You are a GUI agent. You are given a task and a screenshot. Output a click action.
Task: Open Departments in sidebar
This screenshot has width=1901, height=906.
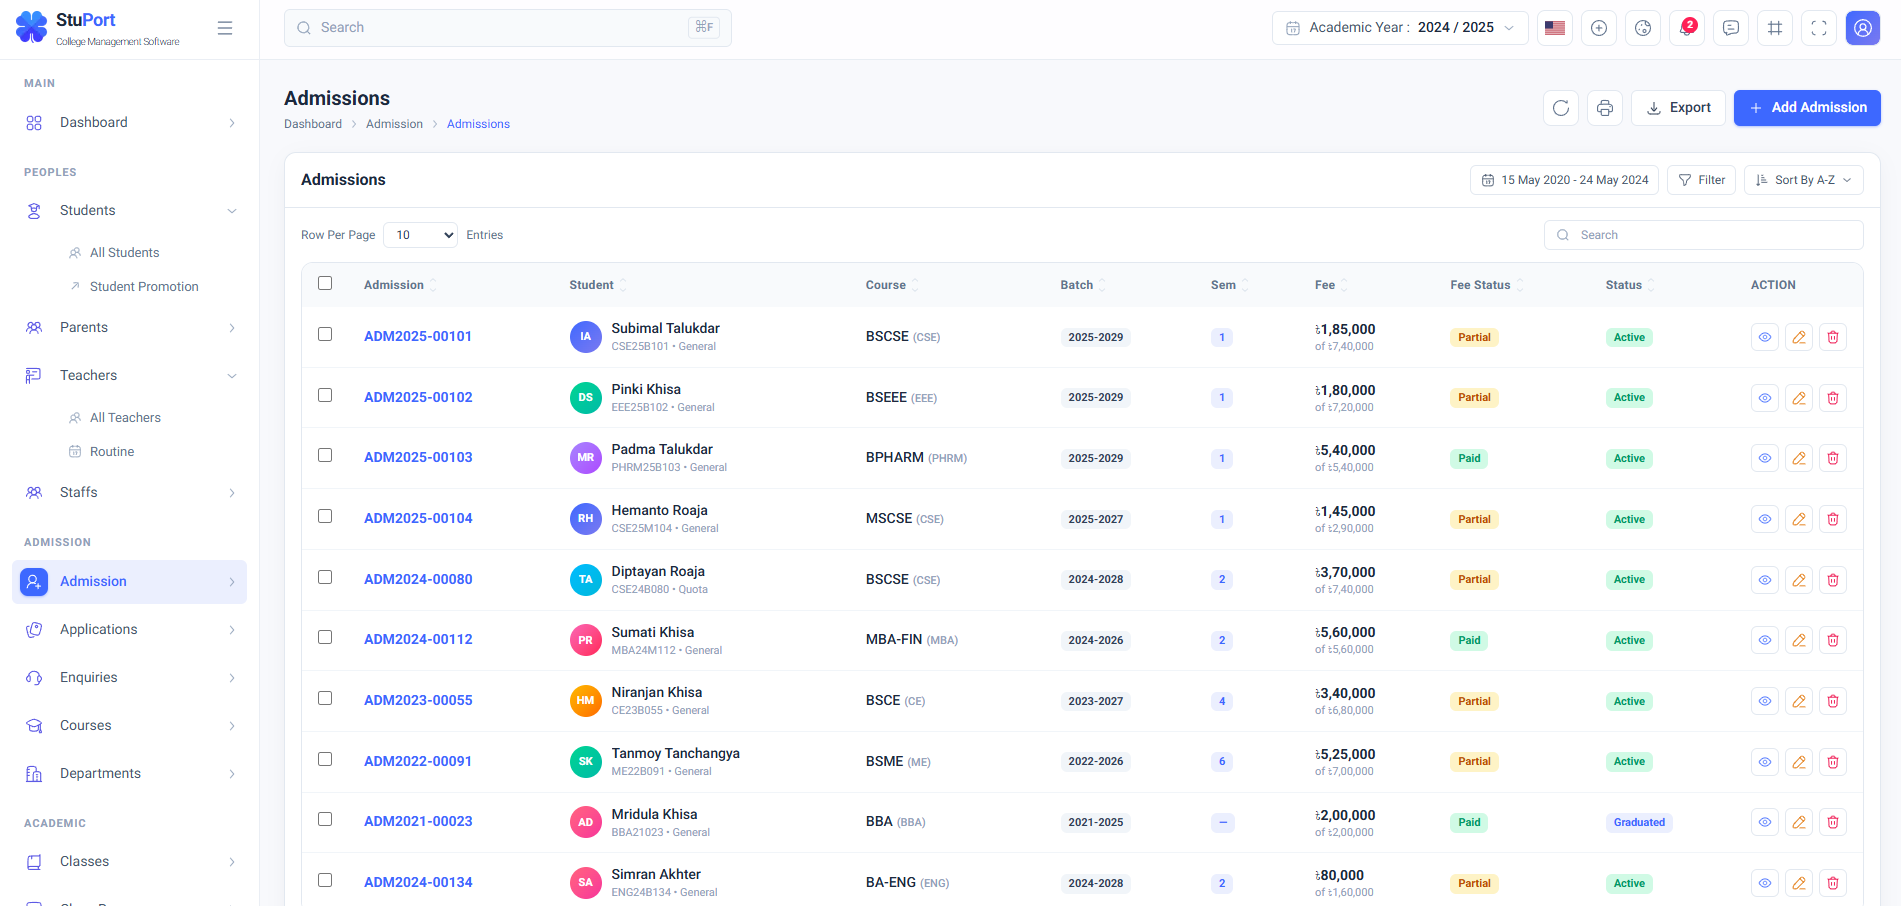[x=130, y=774]
